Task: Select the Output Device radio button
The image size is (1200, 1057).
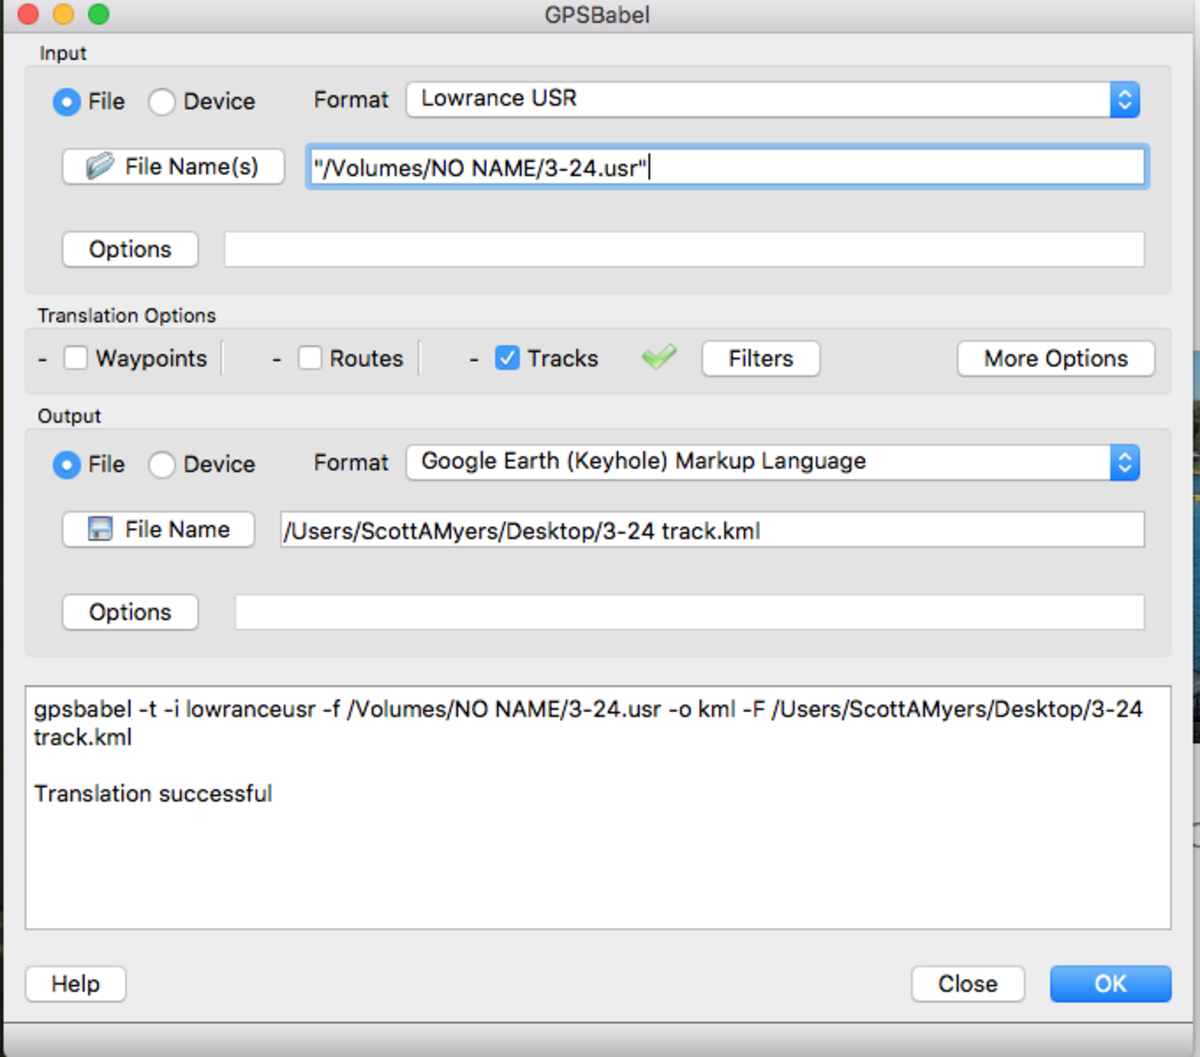Action: [162, 465]
